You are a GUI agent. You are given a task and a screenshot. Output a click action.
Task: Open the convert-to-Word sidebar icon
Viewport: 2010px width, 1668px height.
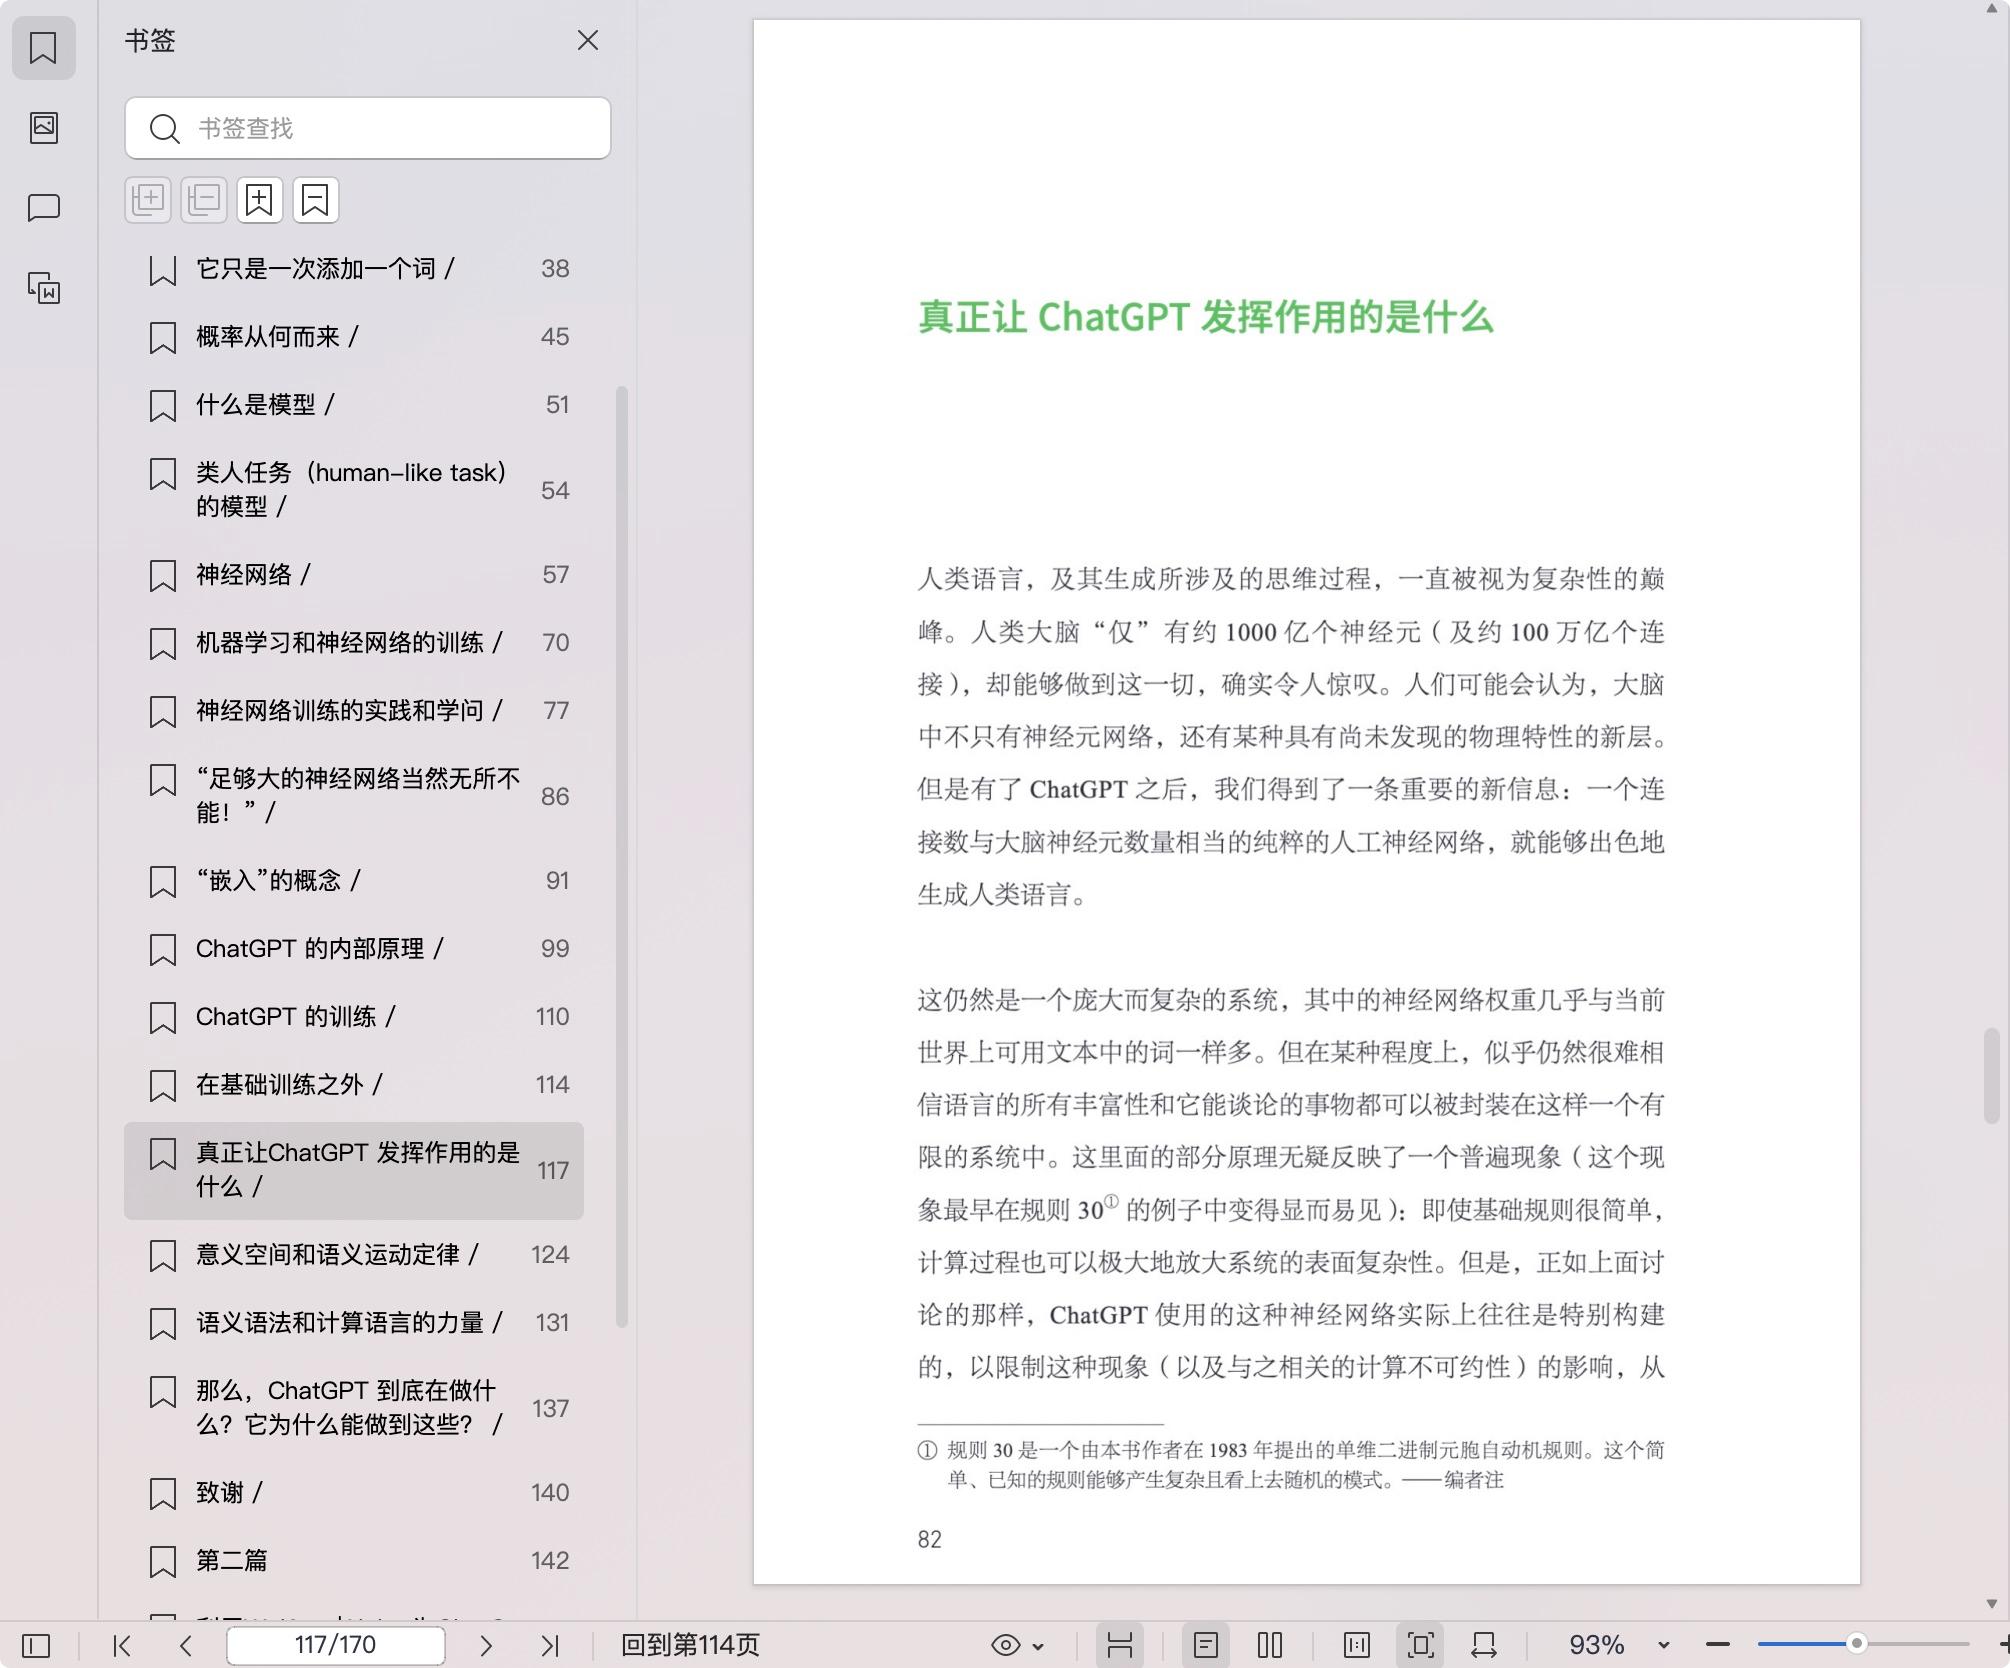click(43, 288)
